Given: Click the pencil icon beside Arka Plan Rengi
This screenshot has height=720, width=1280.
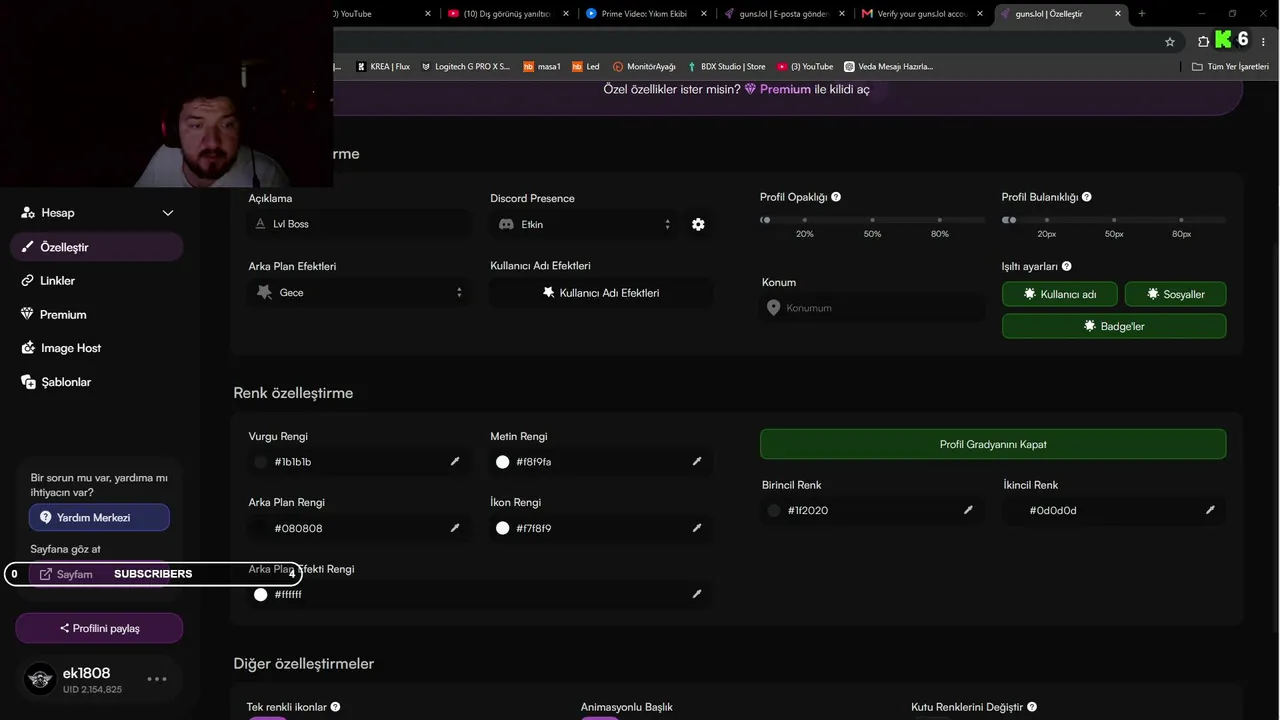Looking at the screenshot, I should click(455, 527).
